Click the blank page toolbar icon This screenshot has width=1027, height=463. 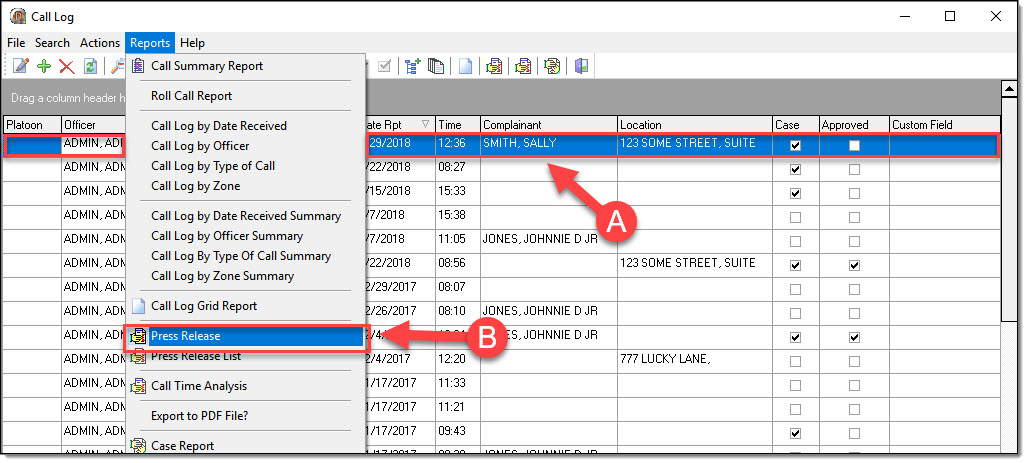[x=465, y=66]
